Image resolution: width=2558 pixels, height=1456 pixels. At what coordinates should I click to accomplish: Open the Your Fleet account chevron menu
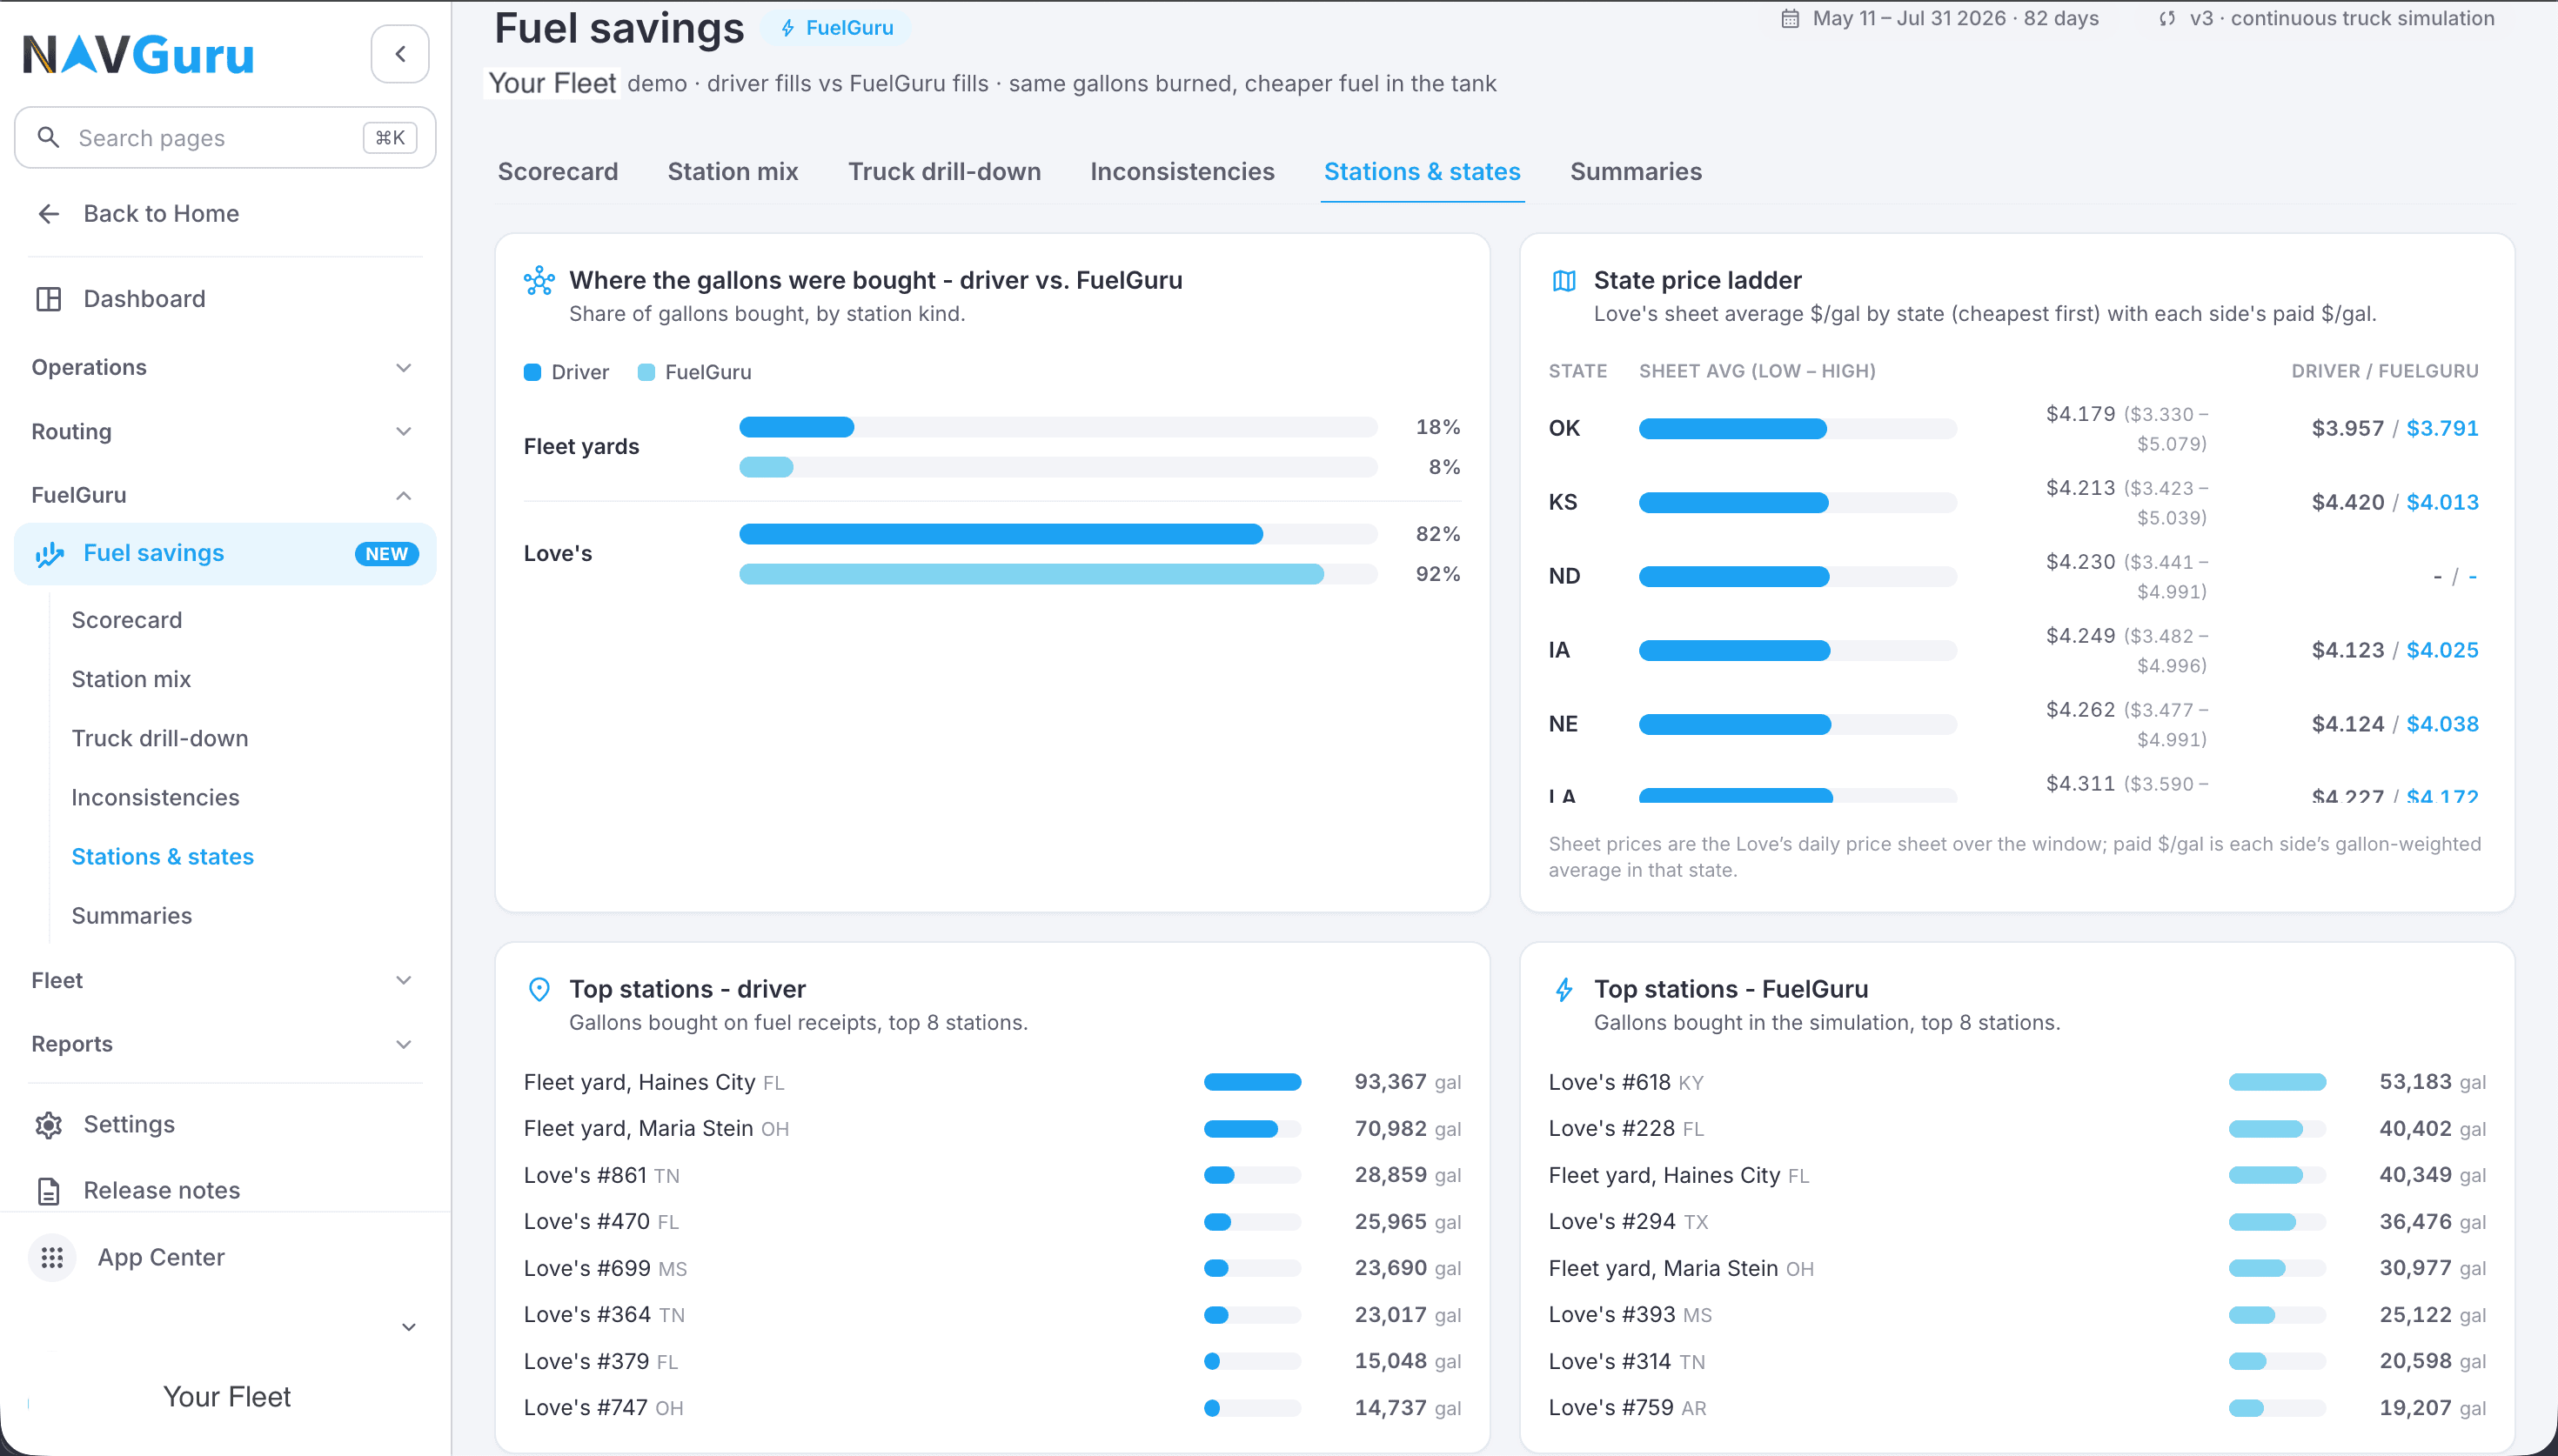point(408,1328)
